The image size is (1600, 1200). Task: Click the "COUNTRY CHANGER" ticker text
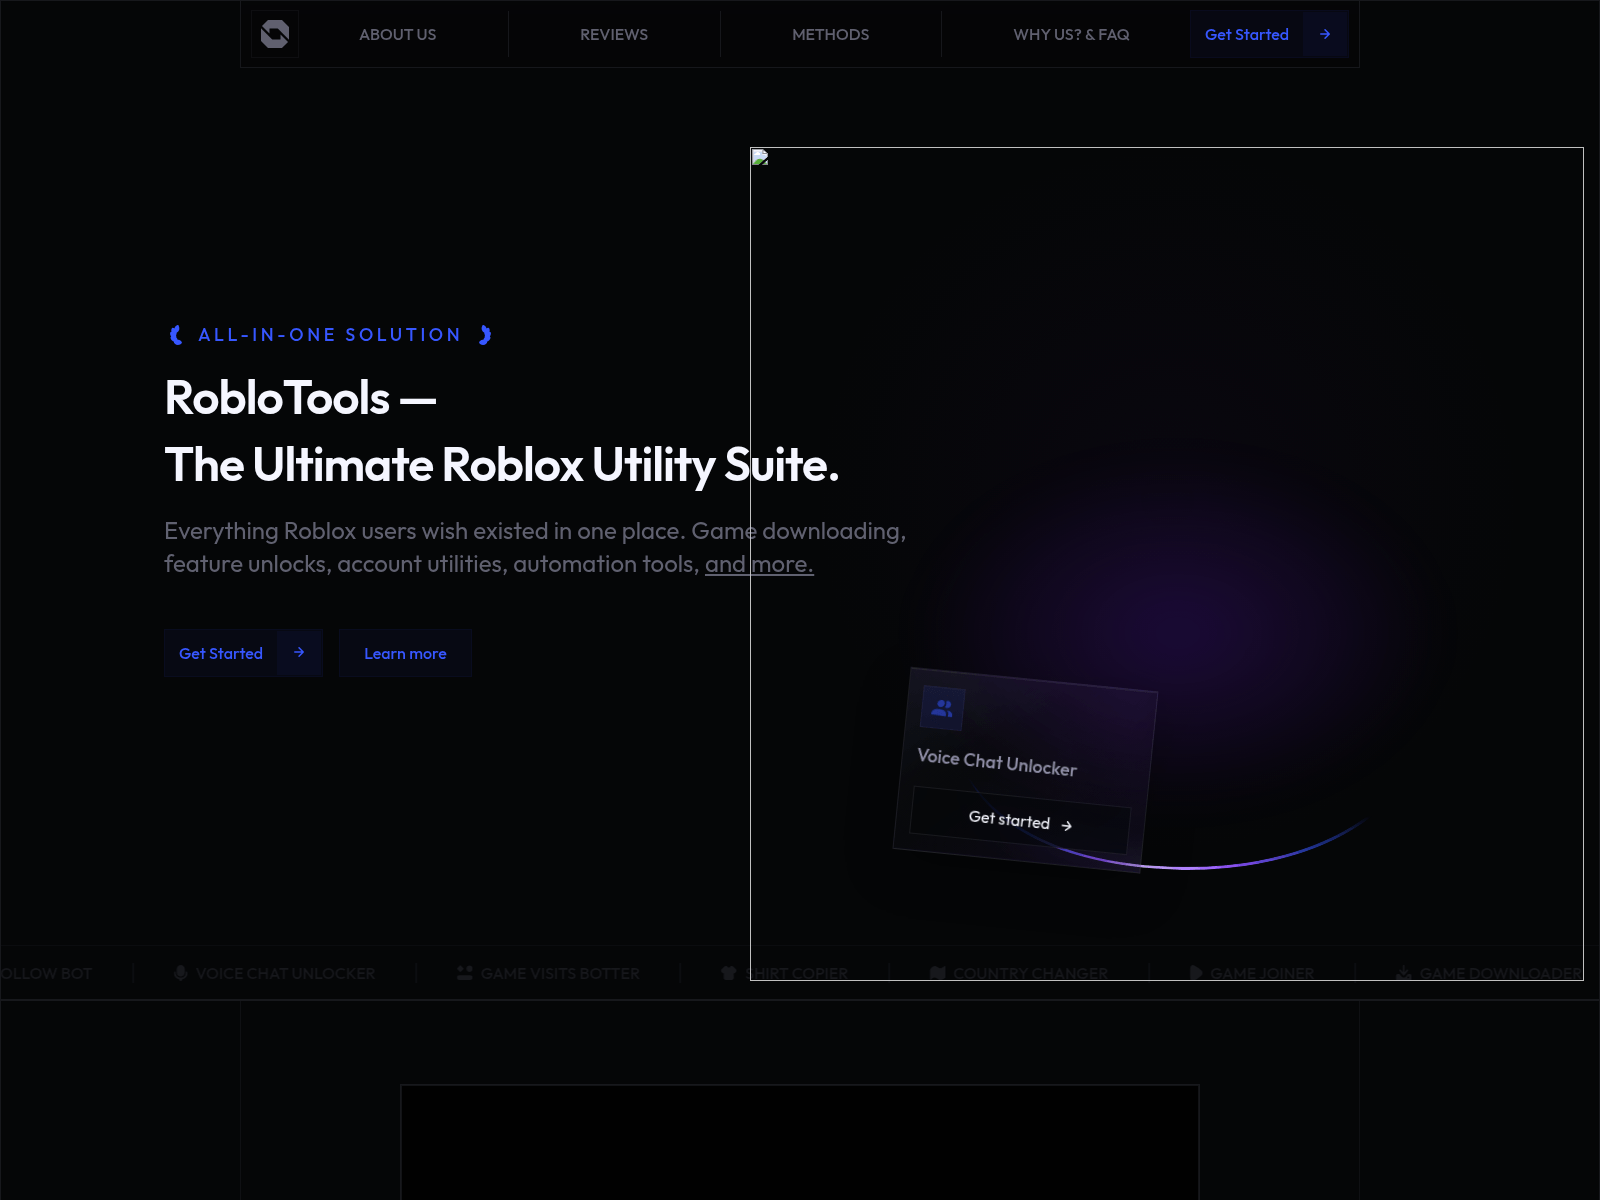tap(1030, 973)
